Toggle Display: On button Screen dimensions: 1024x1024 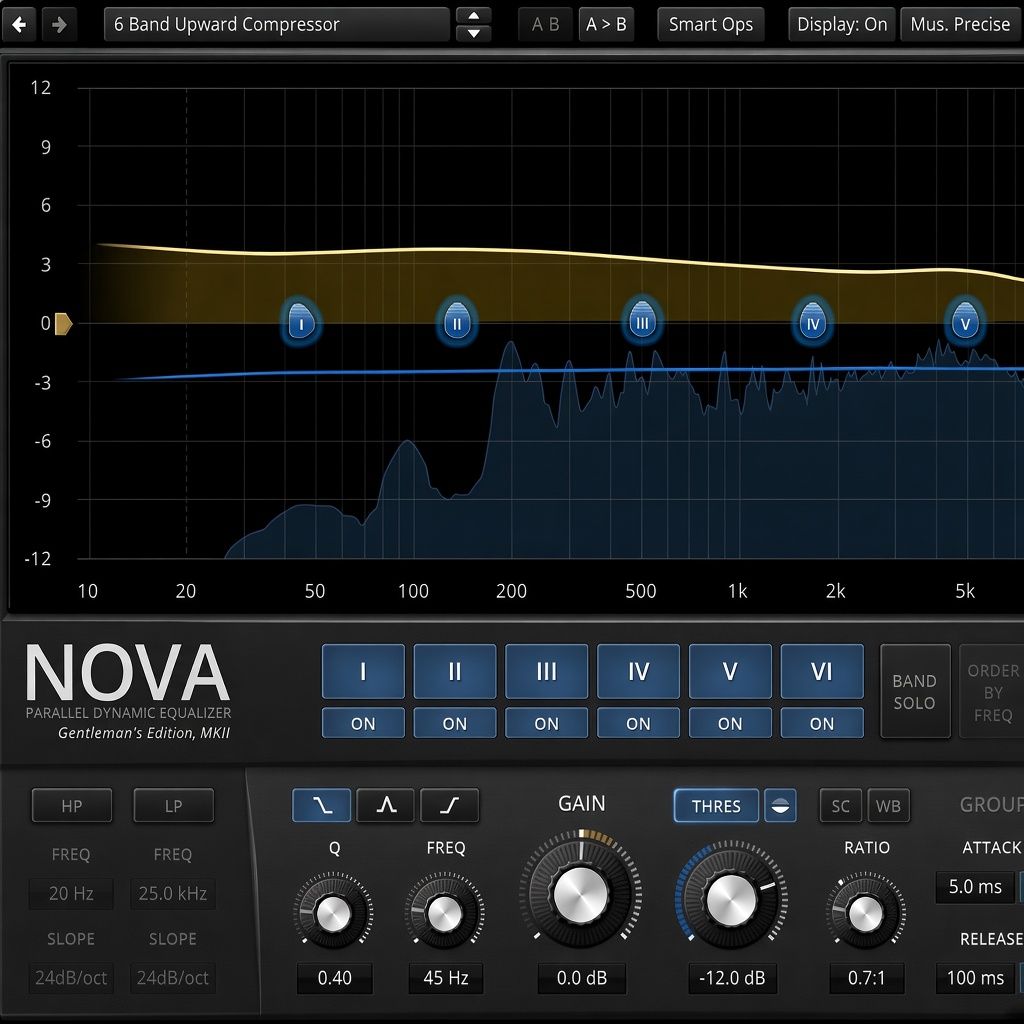(x=842, y=25)
